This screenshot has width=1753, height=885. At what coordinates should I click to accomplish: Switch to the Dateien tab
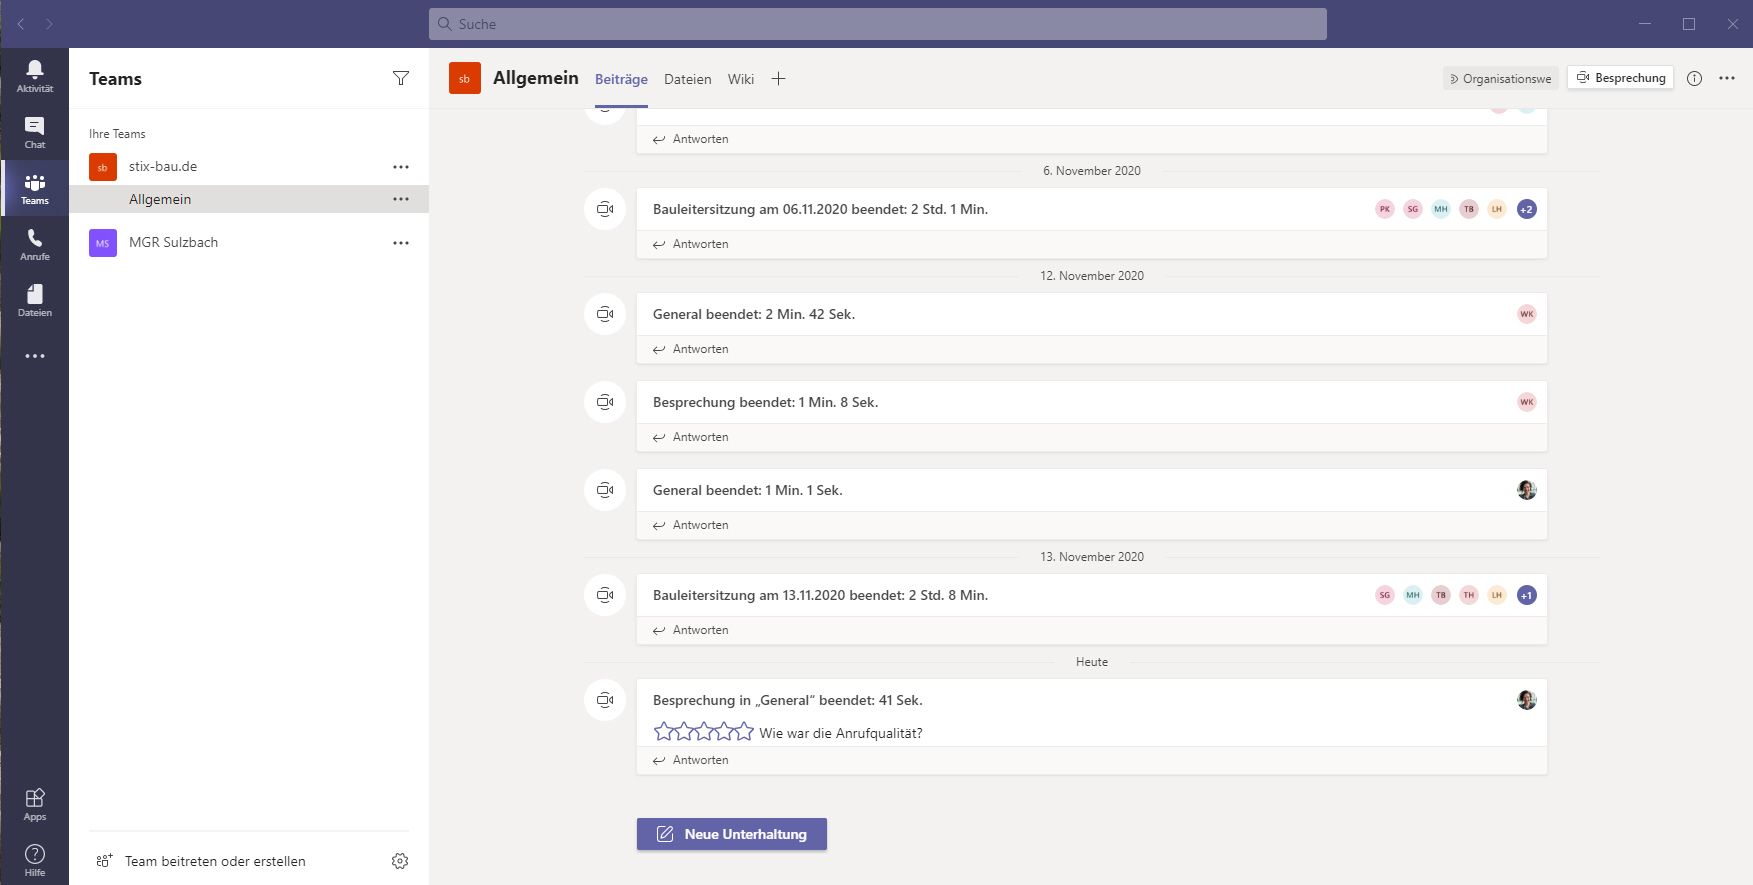[687, 79]
